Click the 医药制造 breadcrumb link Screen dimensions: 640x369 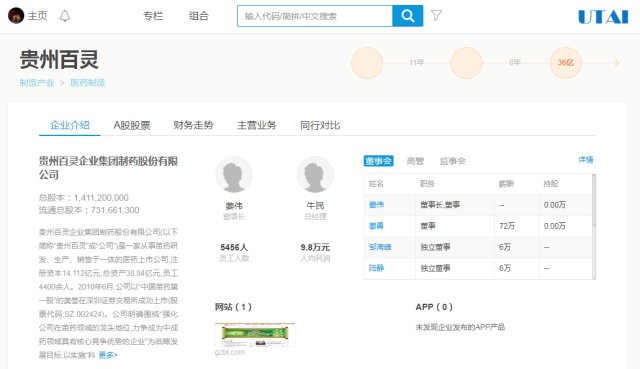pyautogui.click(x=88, y=83)
